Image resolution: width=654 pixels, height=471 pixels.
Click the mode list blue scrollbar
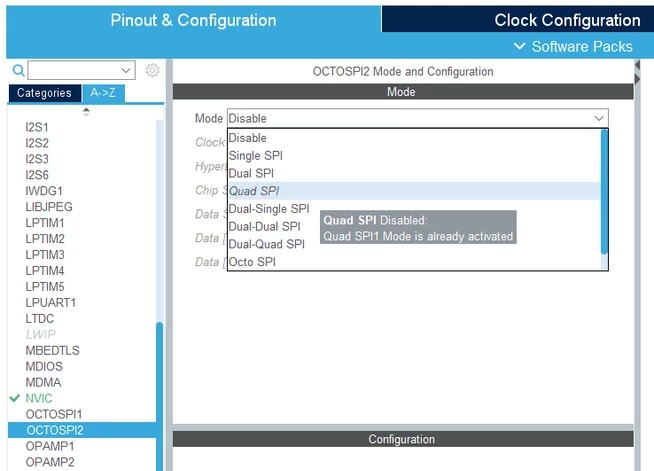point(604,192)
